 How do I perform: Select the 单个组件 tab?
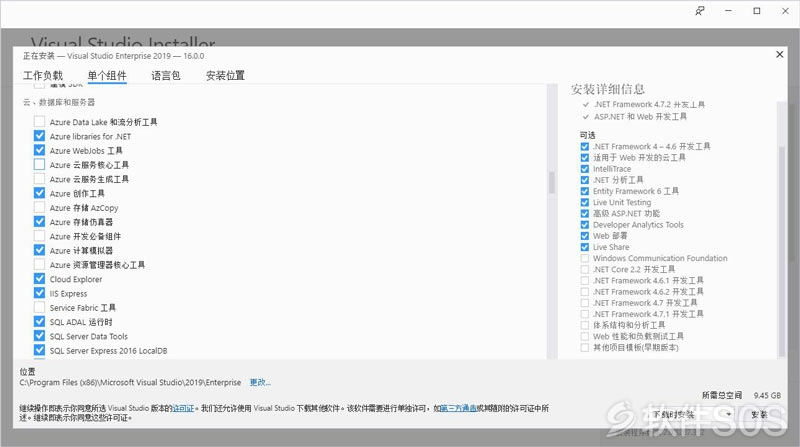pyautogui.click(x=107, y=76)
